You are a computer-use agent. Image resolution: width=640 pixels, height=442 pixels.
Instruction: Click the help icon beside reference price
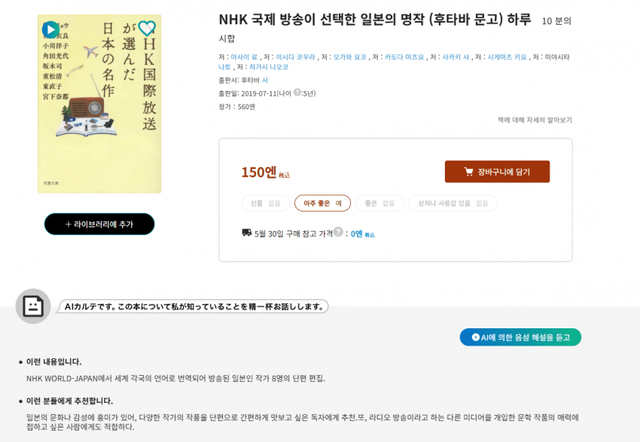click(338, 233)
